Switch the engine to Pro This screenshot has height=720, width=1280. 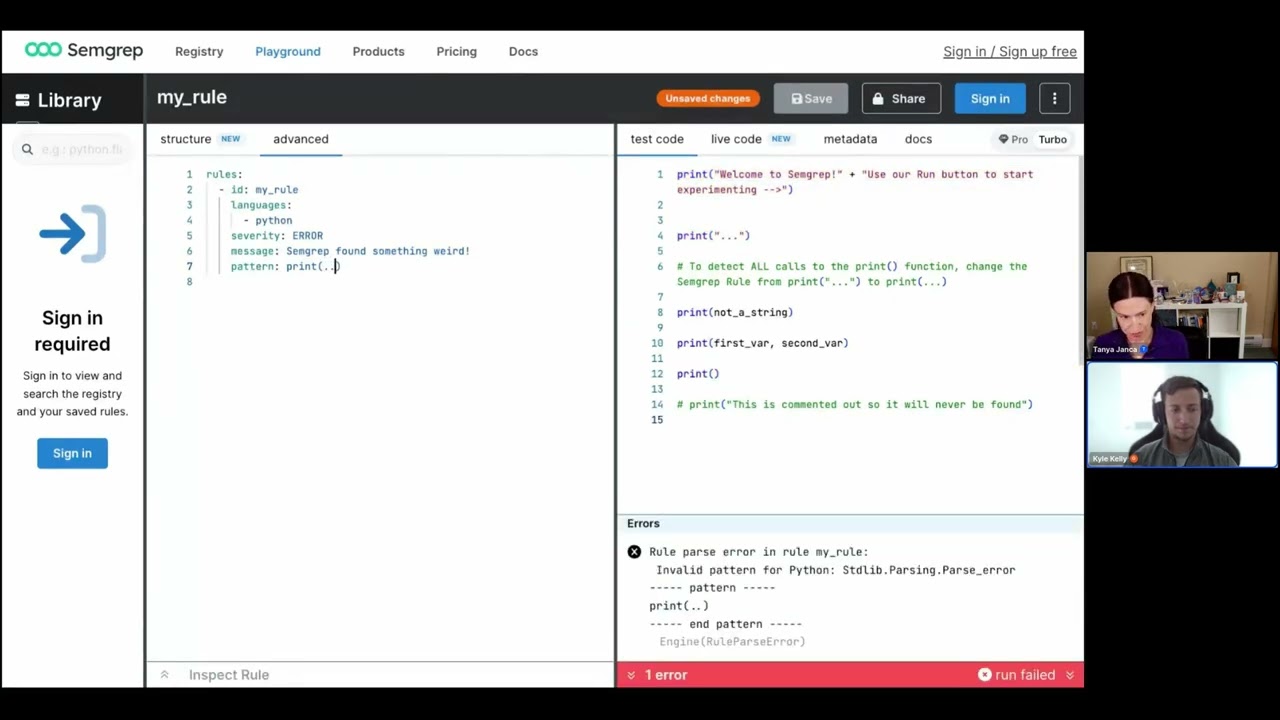tap(1013, 139)
